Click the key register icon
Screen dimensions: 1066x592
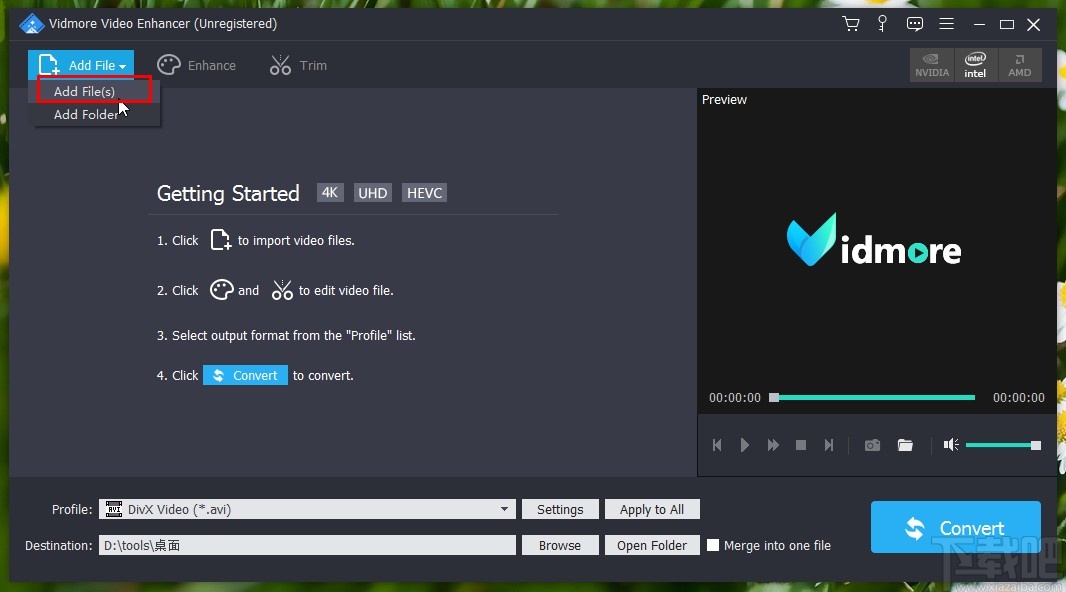pyautogui.click(x=882, y=24)
